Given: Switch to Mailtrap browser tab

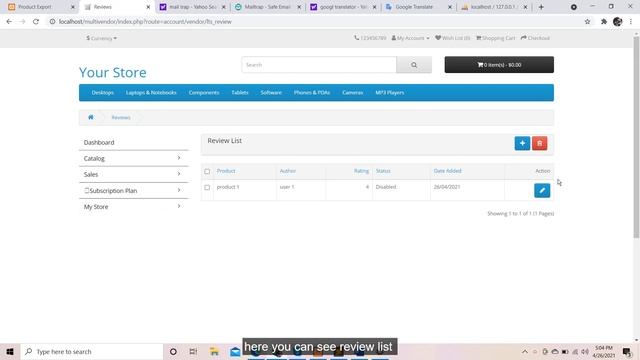Looking at the screenshot, I should pos(267,7).
